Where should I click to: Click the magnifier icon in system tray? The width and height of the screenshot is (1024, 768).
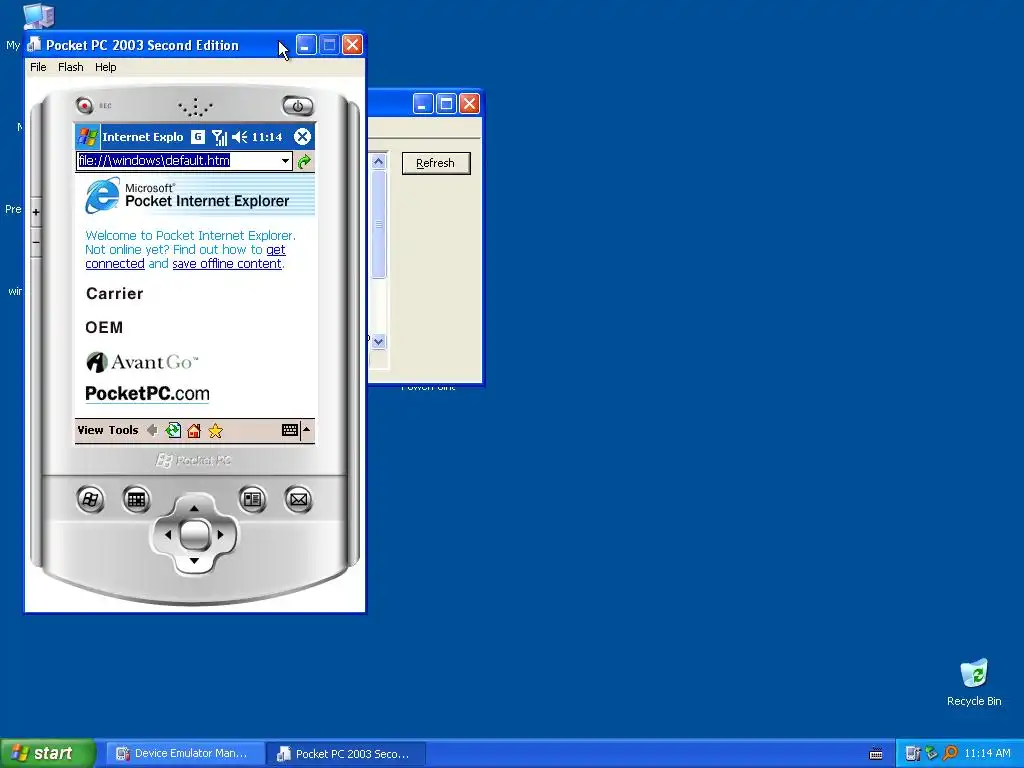click(950, 753)
